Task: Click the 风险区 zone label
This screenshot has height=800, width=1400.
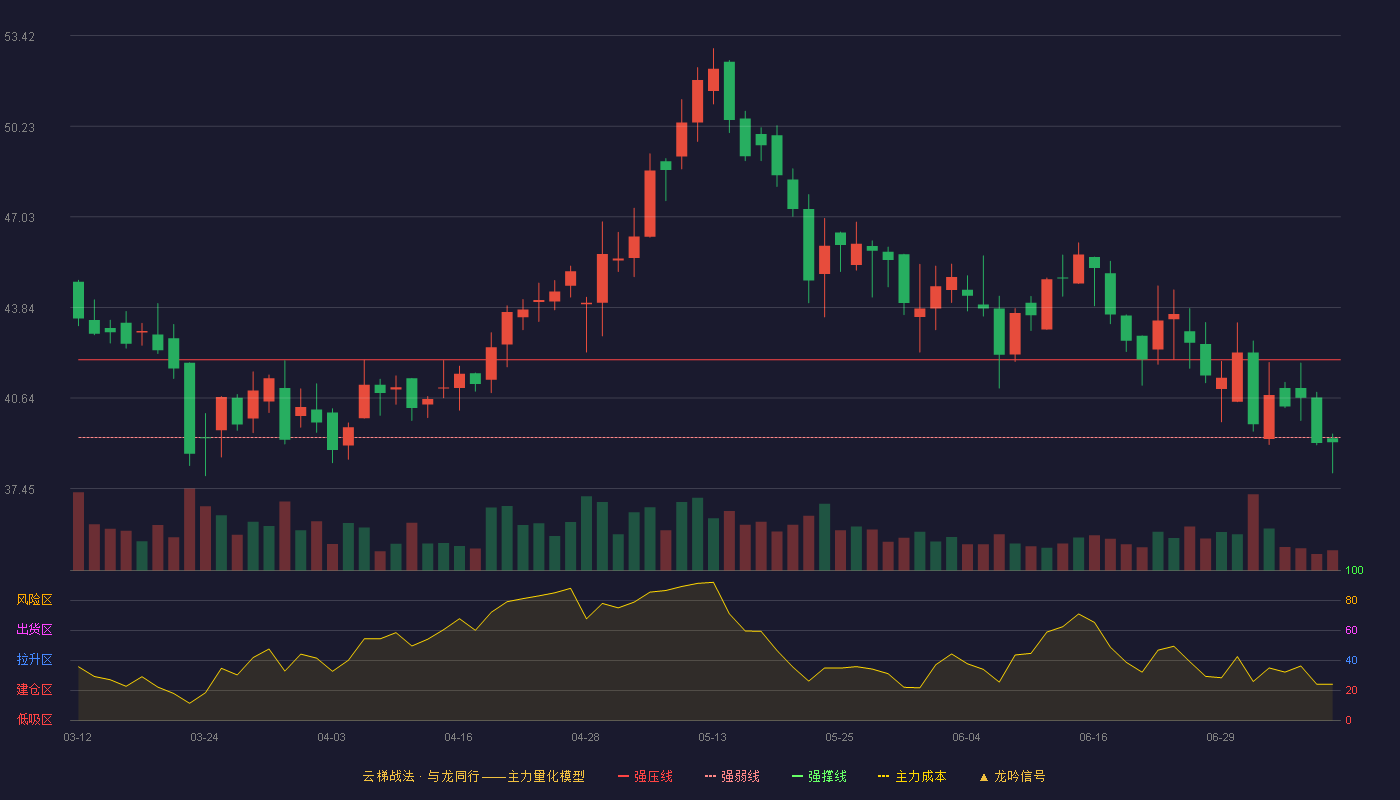Action: pyautogui.click(x=34, y=600)
